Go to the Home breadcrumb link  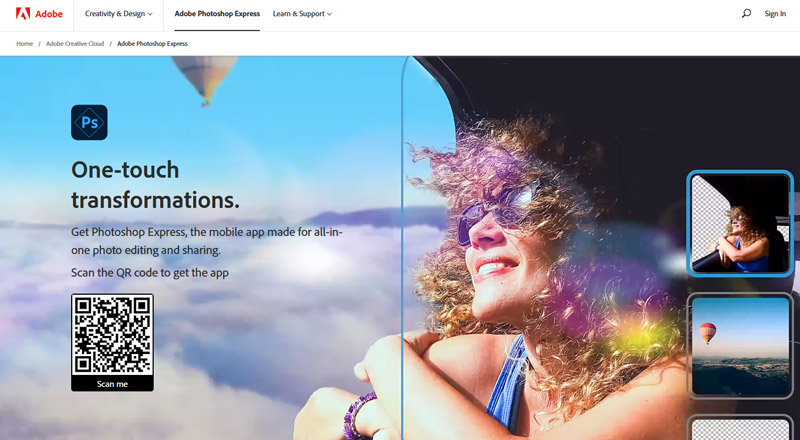24,44
